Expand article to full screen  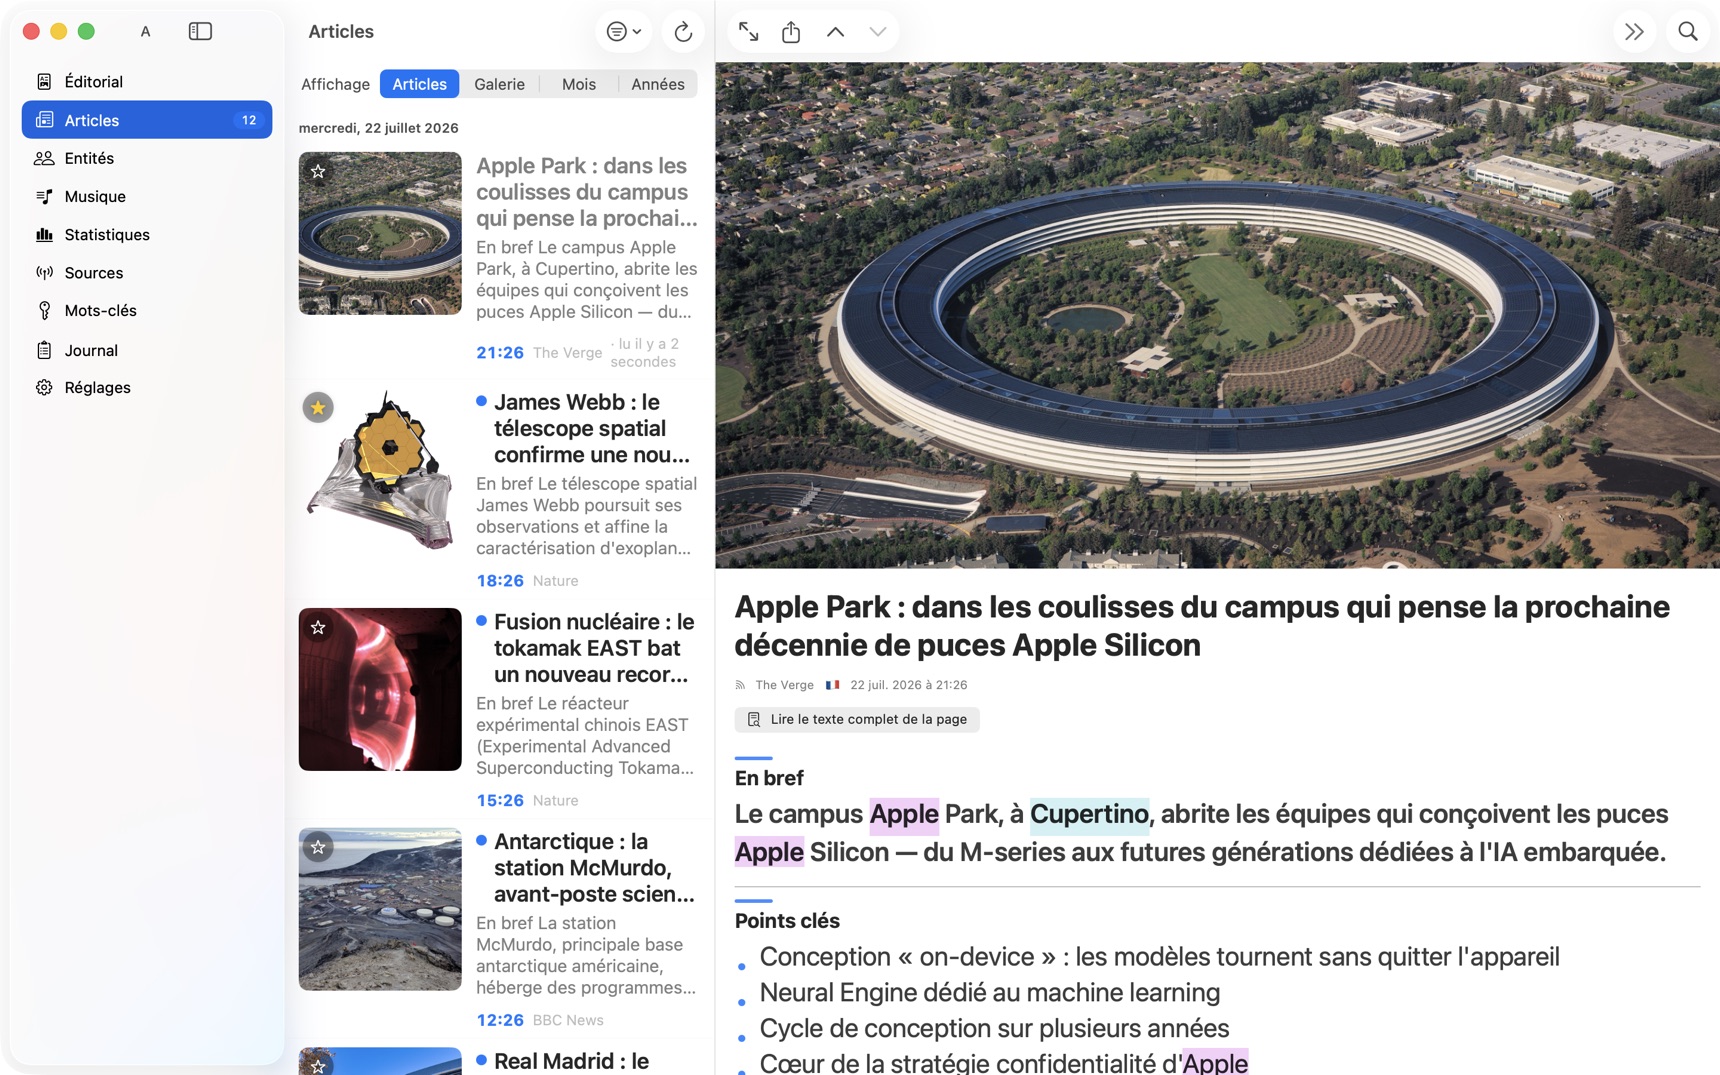(748, 32)
